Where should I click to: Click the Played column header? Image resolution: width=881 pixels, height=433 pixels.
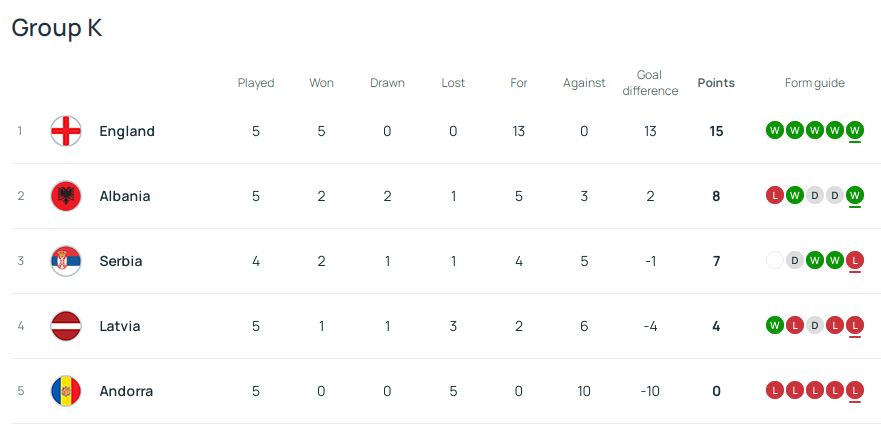256,83
